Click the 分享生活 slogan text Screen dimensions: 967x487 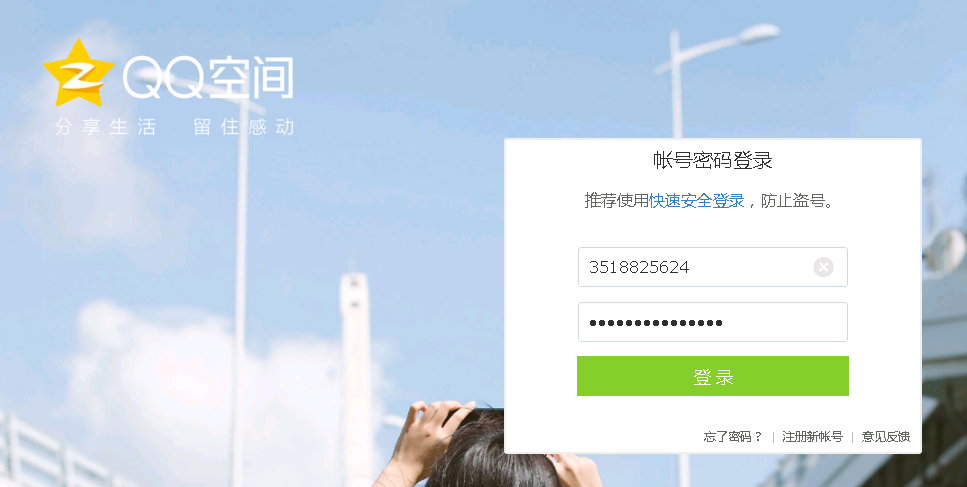pos(105,128)
